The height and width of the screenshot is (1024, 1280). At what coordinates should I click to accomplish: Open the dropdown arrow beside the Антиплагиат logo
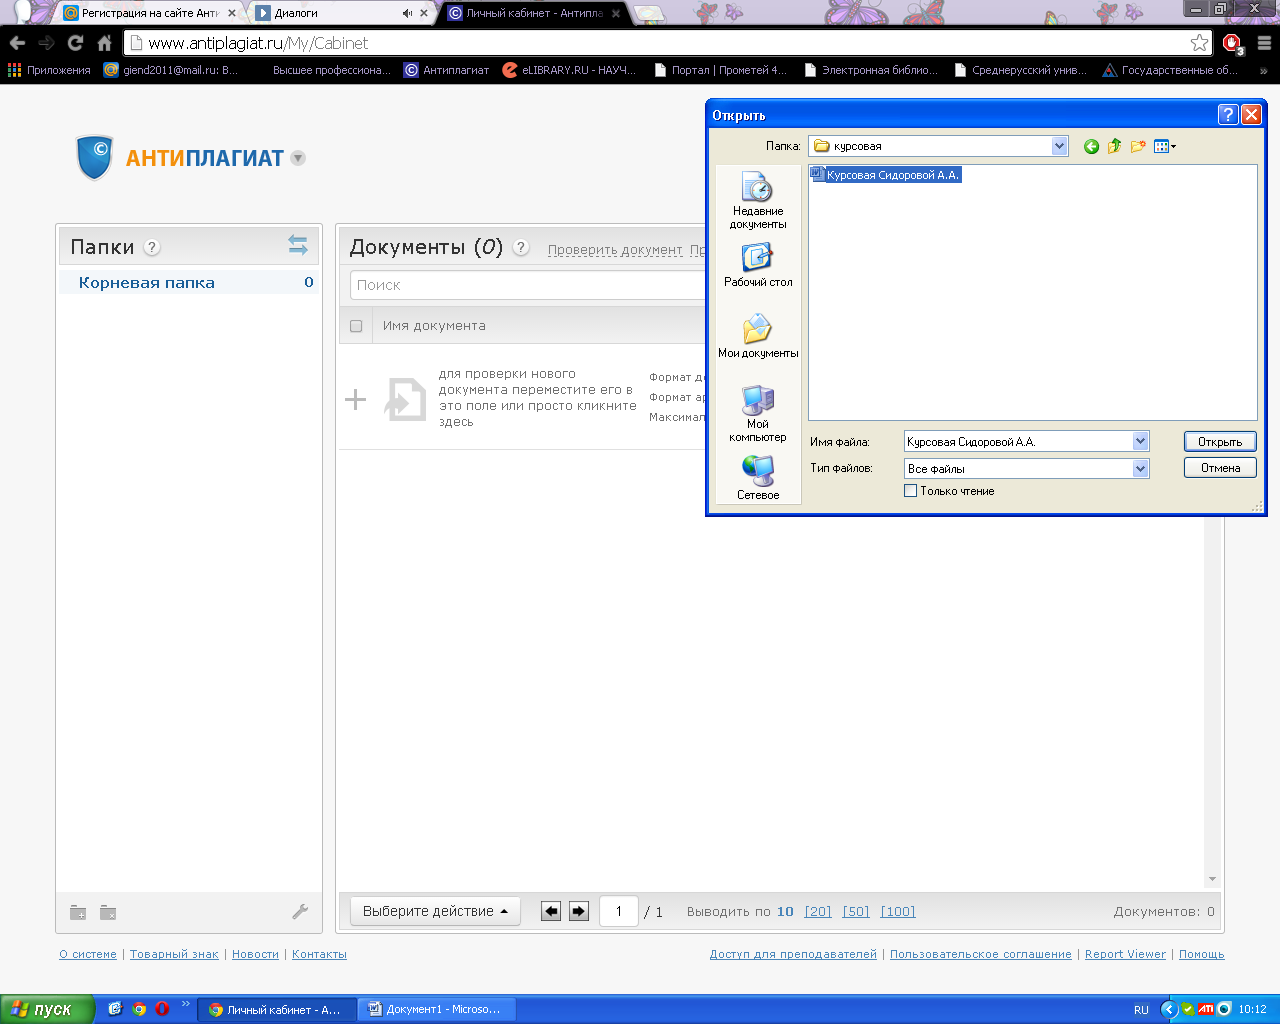(297, 158)
